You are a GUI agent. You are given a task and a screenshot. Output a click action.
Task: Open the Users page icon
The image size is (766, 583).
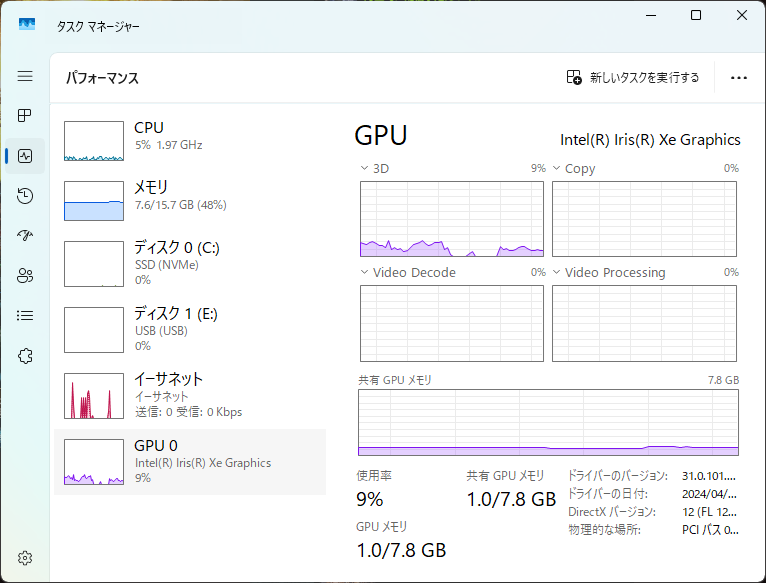pyautogui.click(x=25, y=276)
